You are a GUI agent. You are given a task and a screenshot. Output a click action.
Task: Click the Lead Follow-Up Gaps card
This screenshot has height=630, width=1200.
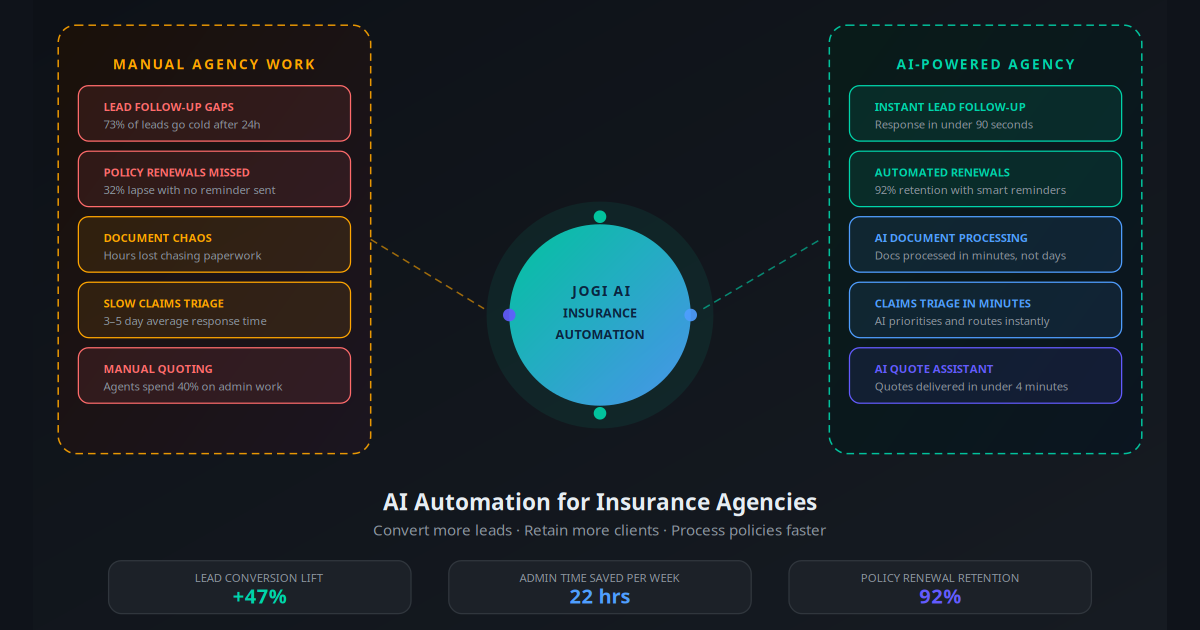(x=214, y=113)
